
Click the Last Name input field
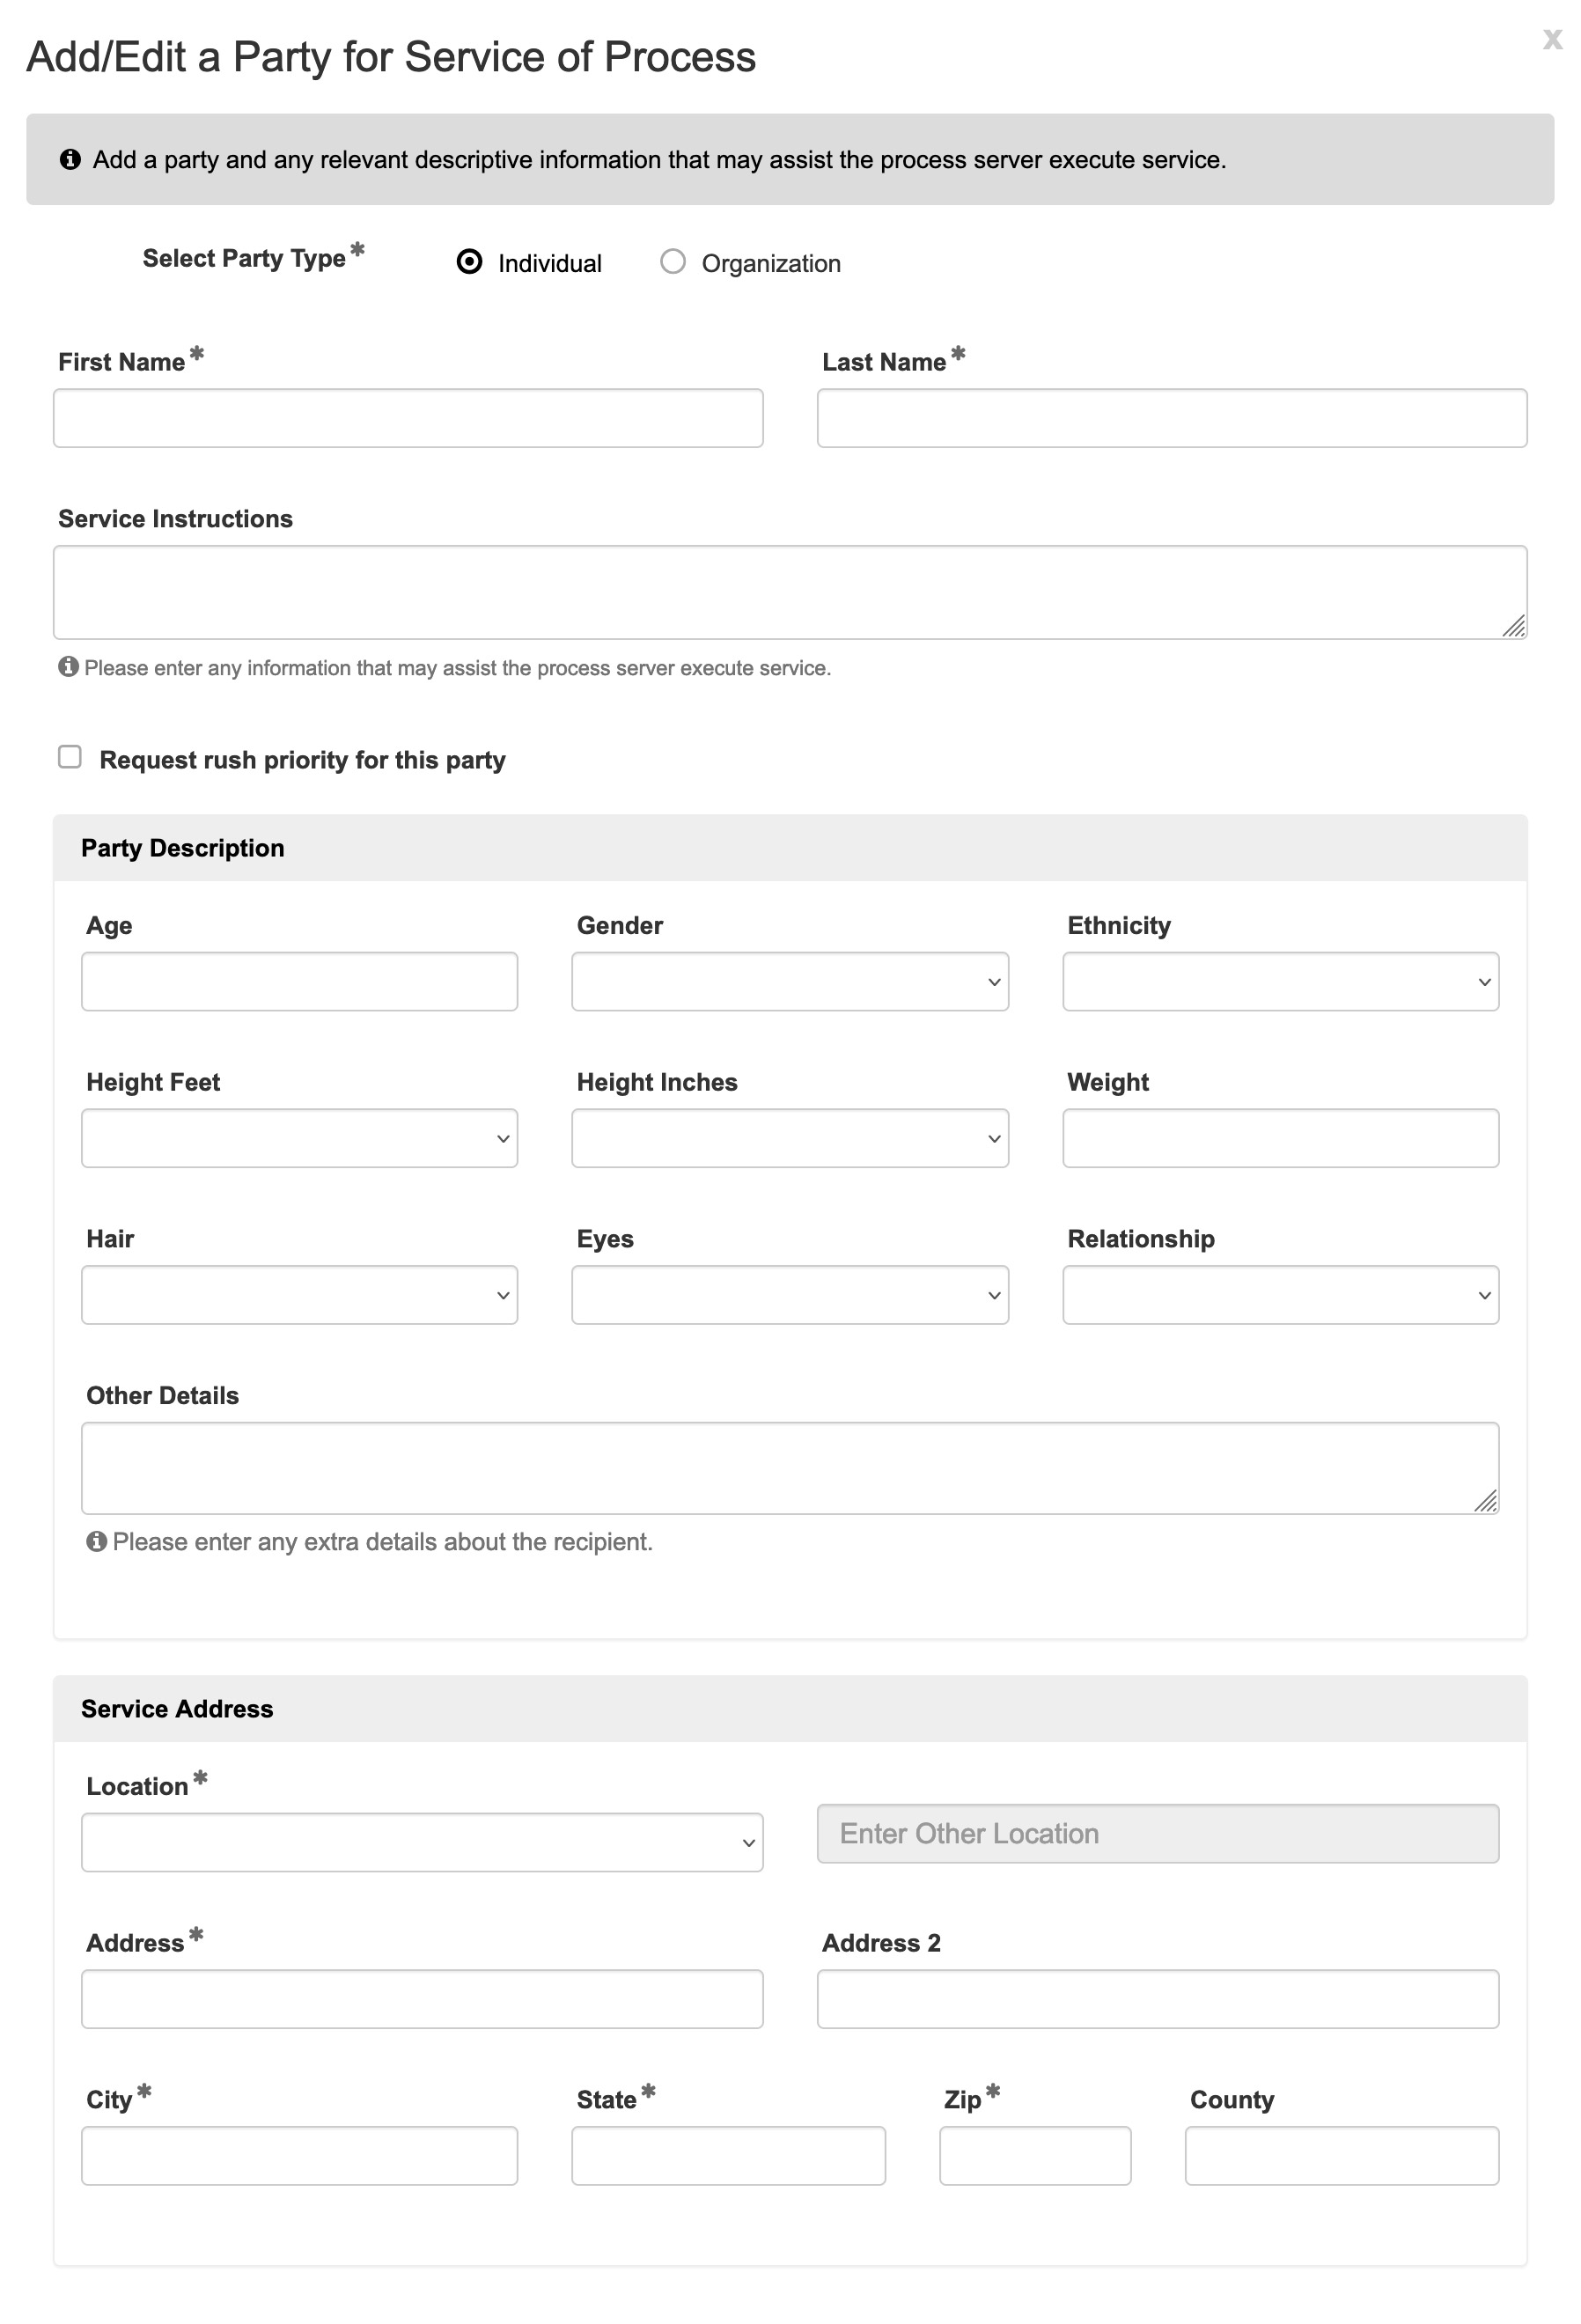pos(1170,417)
